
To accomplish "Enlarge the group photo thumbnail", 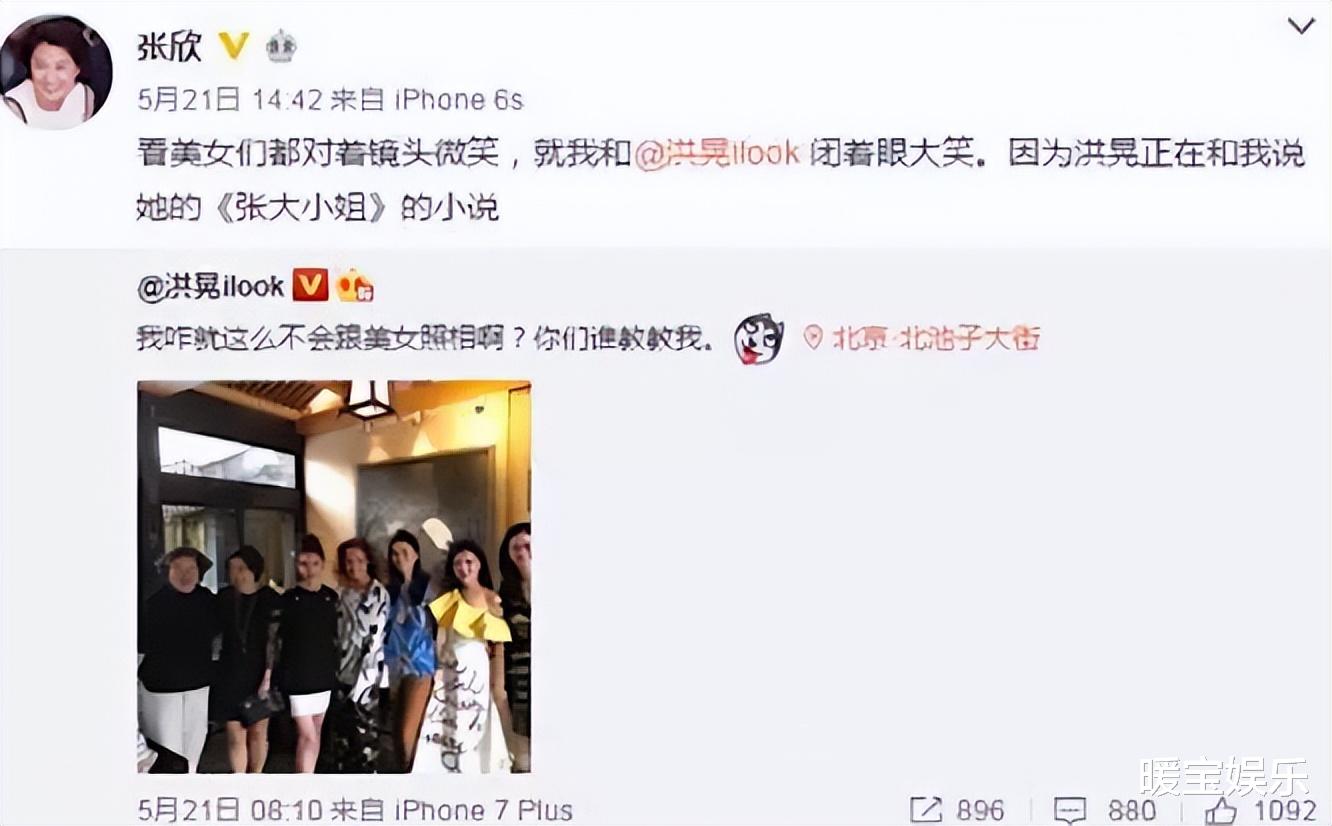I will click(334, 576).
